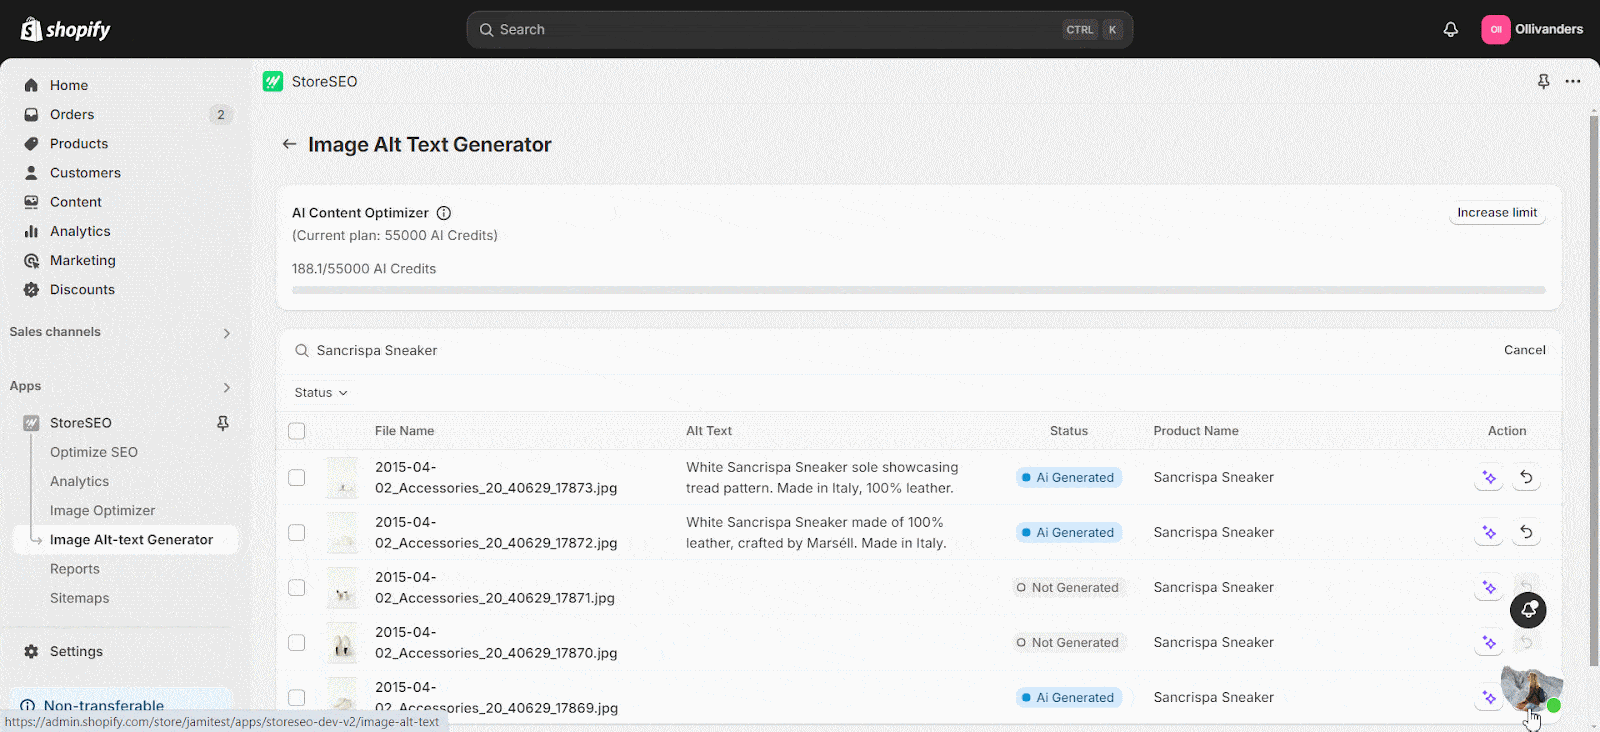The image size is (1600, 732).
Task: Select all files with header checkbox
Action: 297,431
